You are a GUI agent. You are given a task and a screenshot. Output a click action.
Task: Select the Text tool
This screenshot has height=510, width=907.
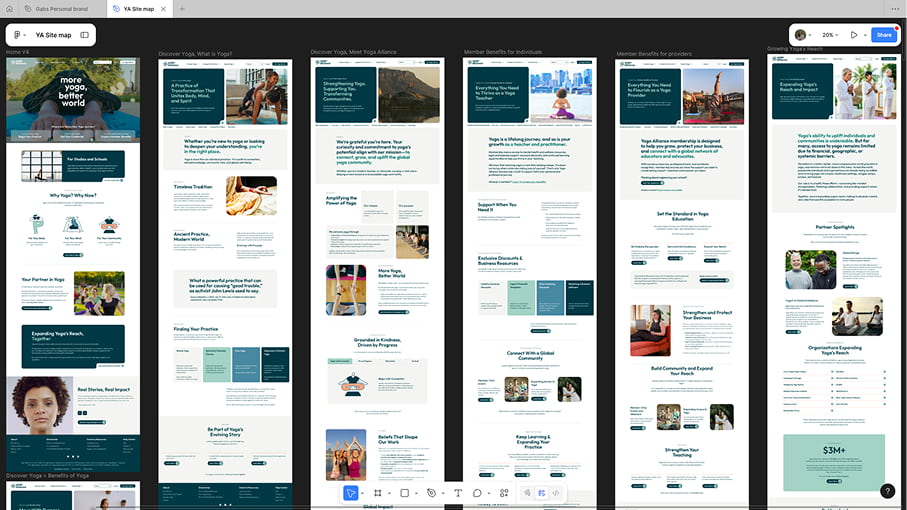coord(458,493)
